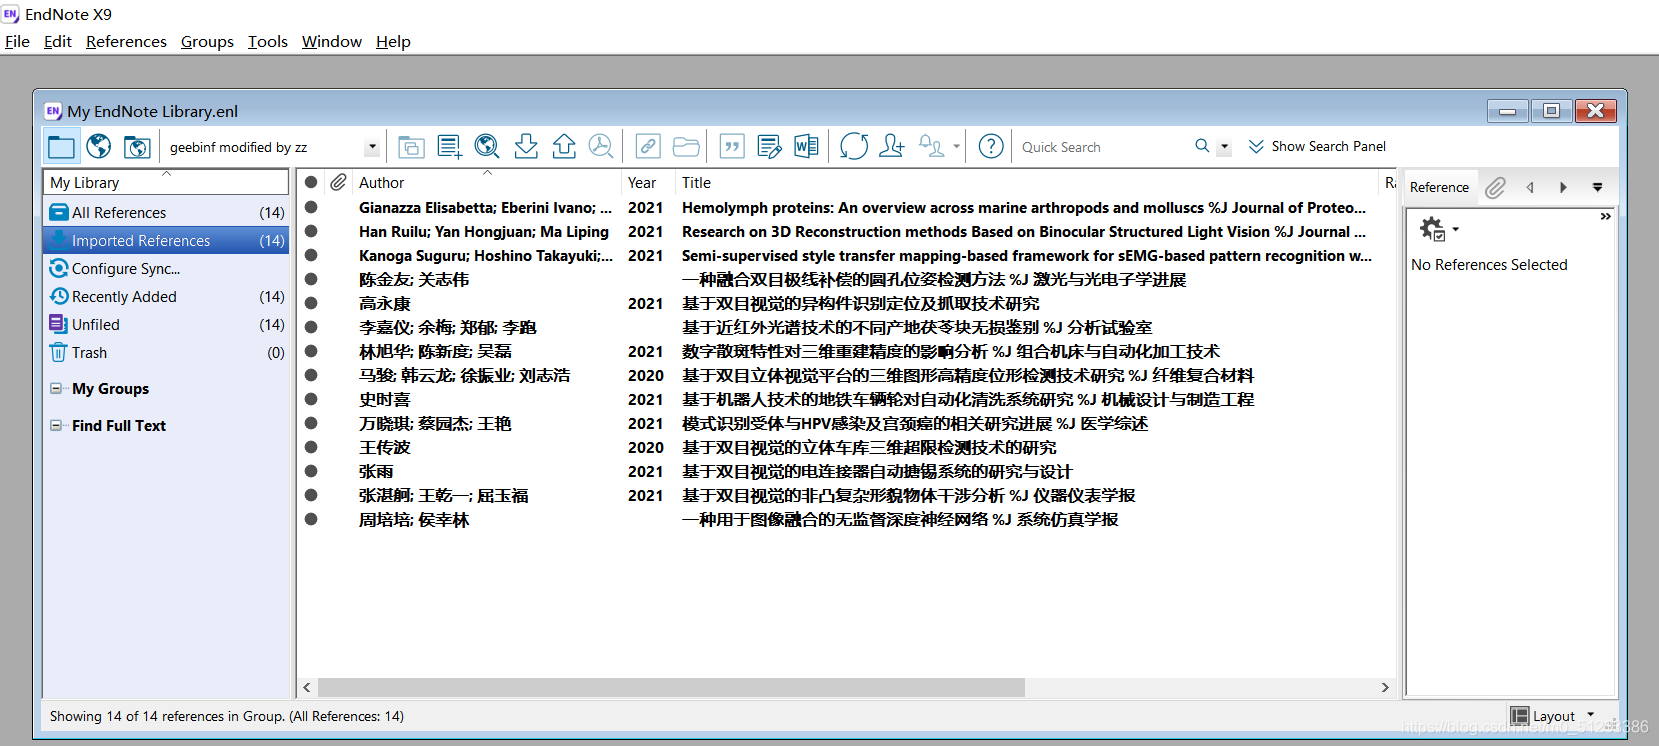Open Layout dropdown in status bar
This screenshot has width=1659, height=746.
(1553, 716)
